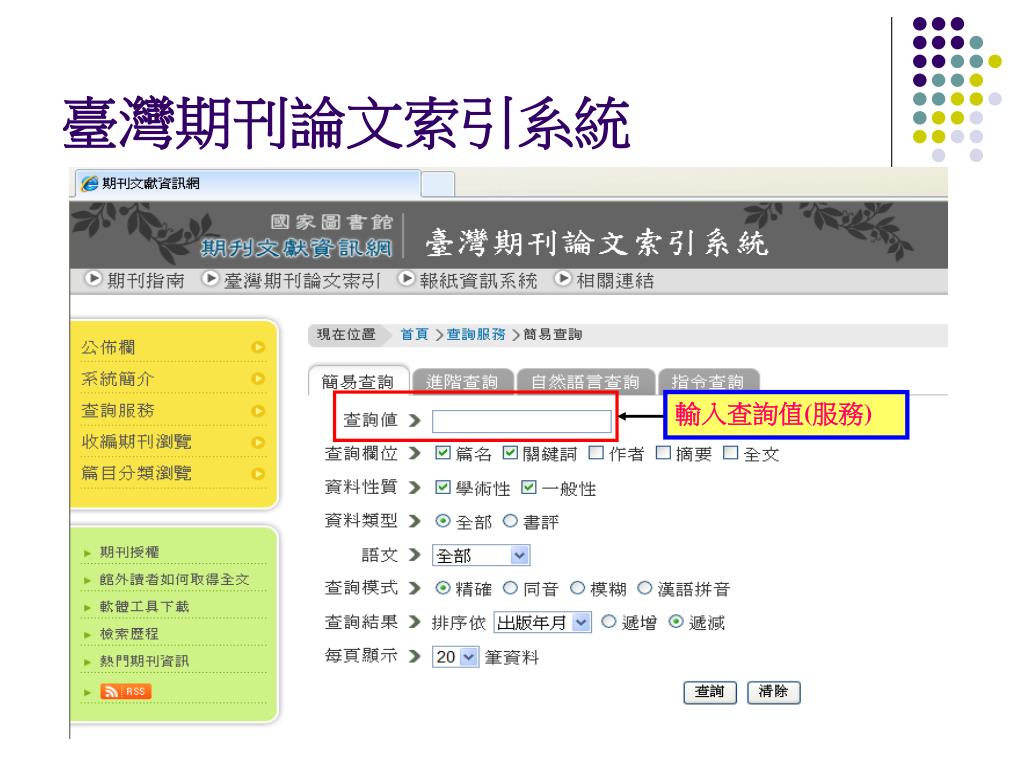Click the arrow icon beside 查詢服務 in sidebar
This screenshot has height=768, width=1024.
click(258, 411)
